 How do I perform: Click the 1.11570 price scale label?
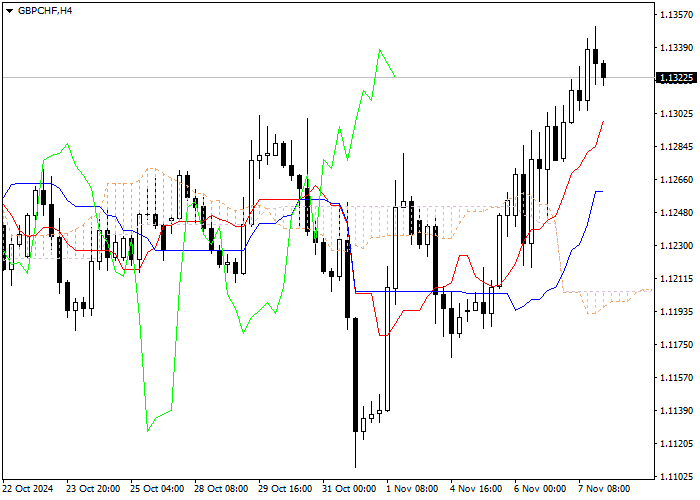click(x=676, y=378)
